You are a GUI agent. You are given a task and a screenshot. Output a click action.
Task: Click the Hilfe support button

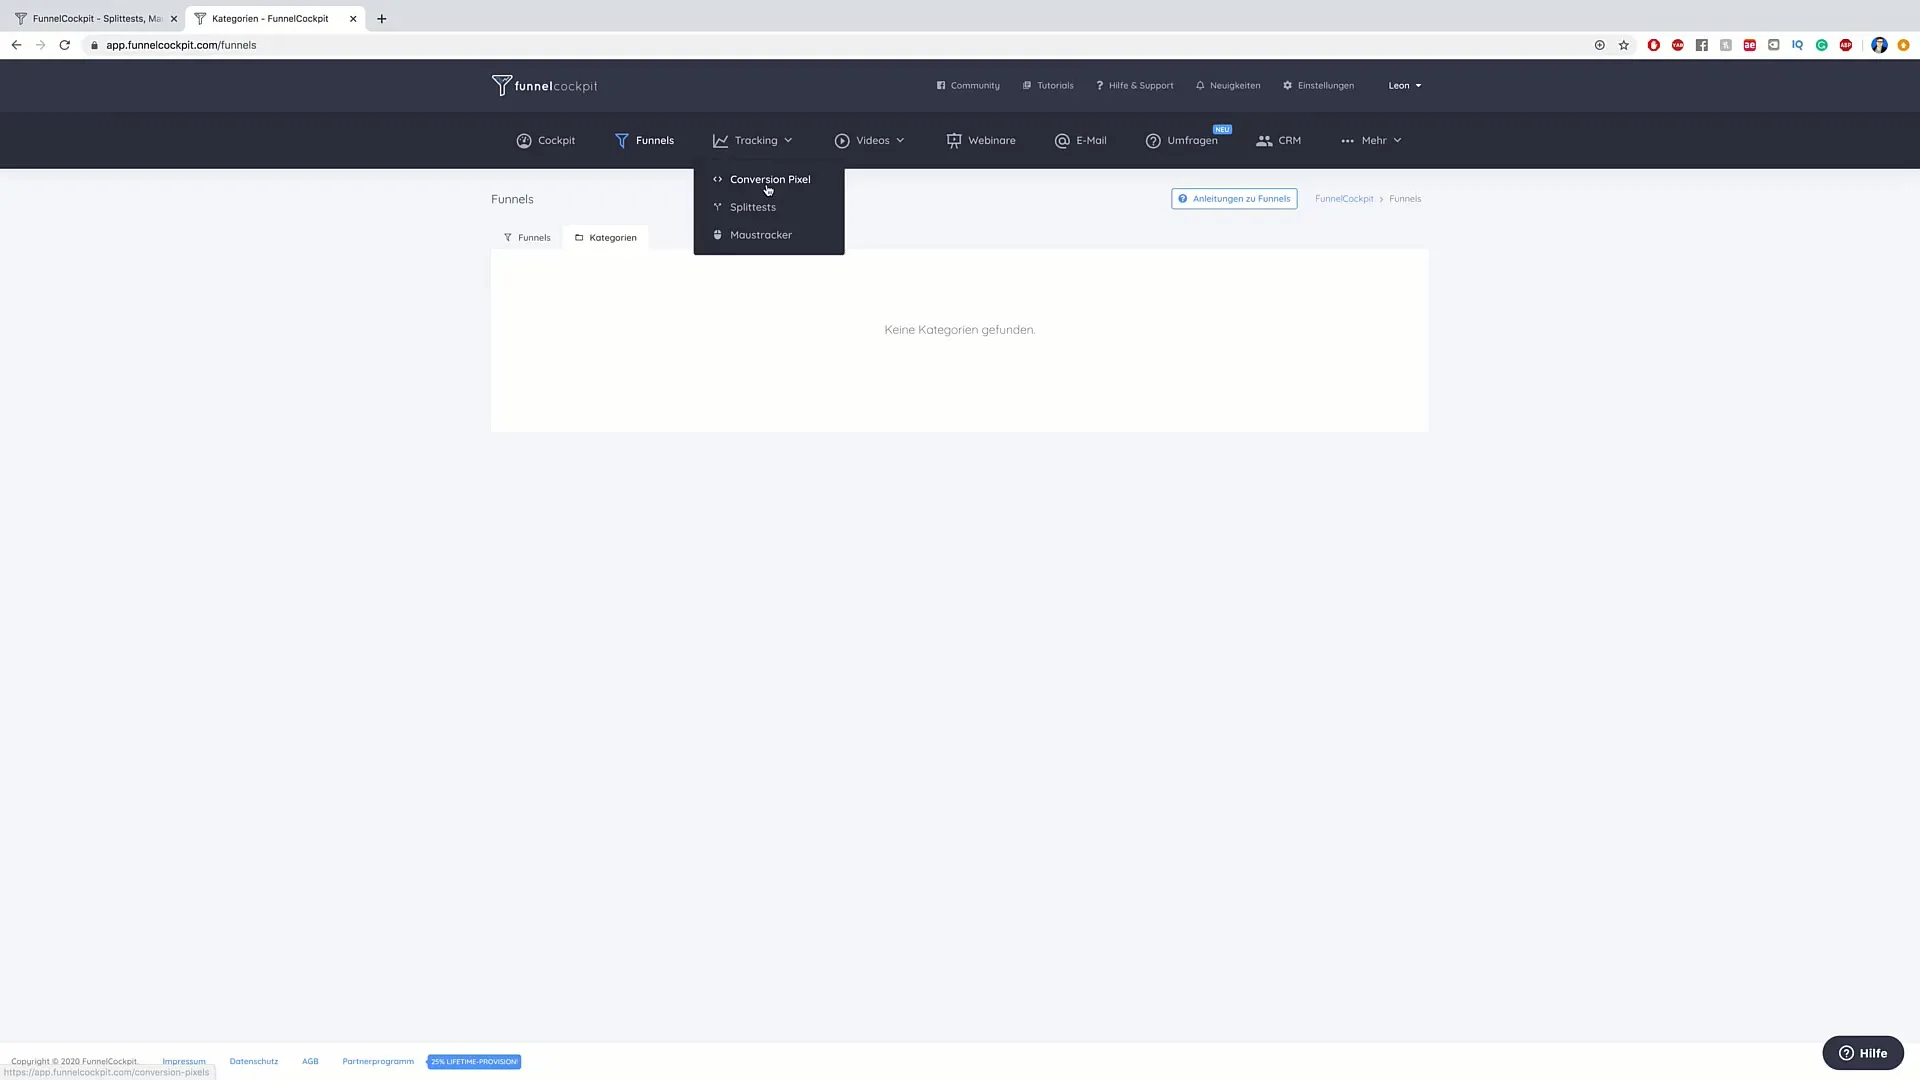coord(1865,1052)
